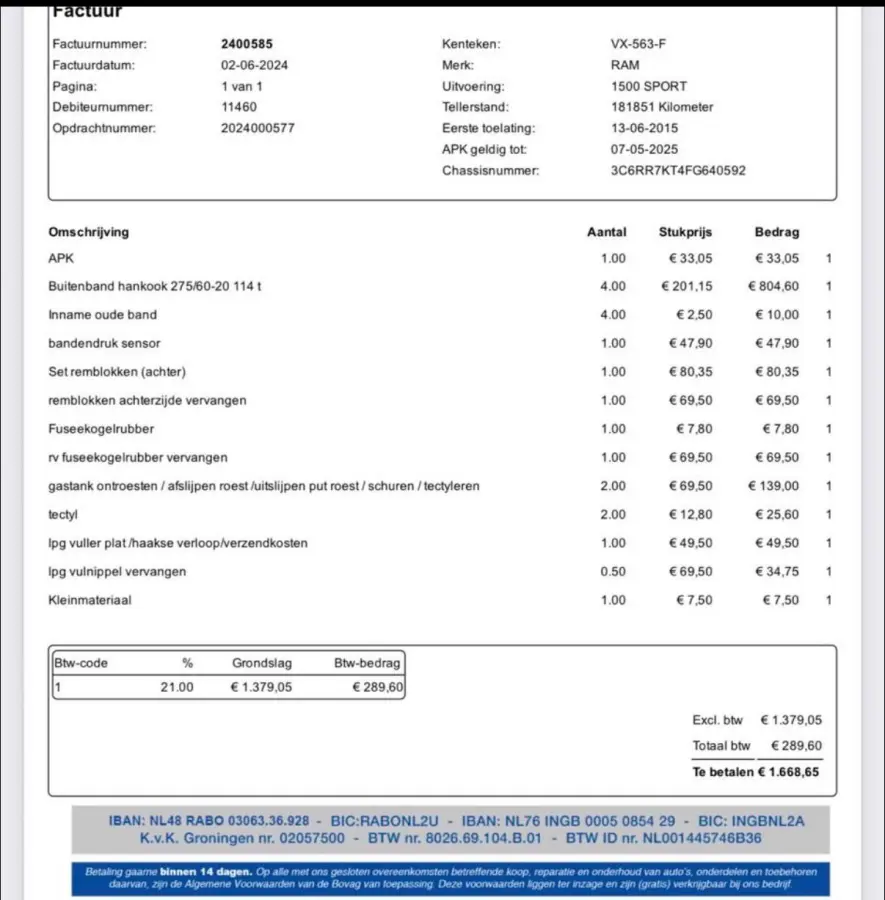Click 'Set remblokken (achter)' description
This screenshot has height=900, width=885.
click(x=117, y=372)
